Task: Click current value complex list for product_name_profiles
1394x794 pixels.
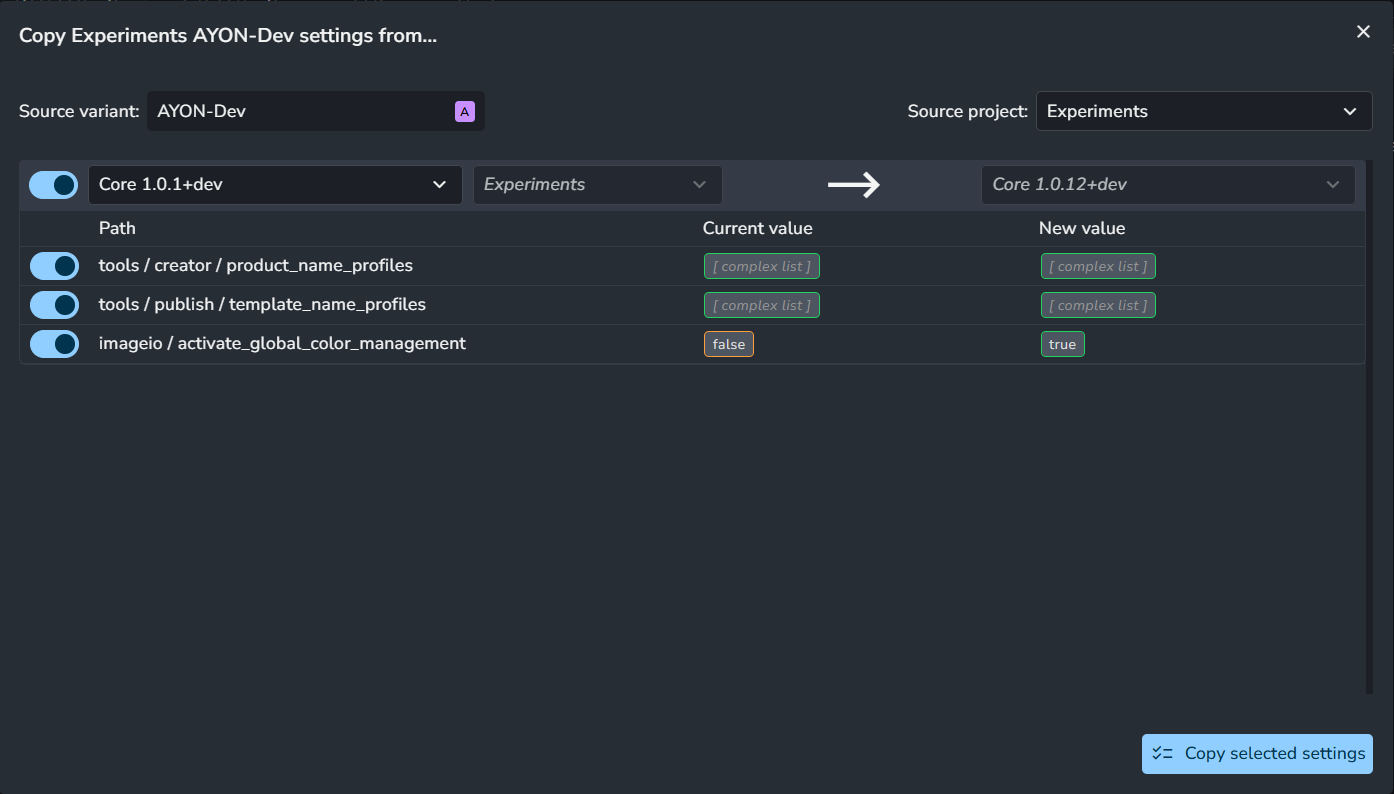Action: point(761,266)
